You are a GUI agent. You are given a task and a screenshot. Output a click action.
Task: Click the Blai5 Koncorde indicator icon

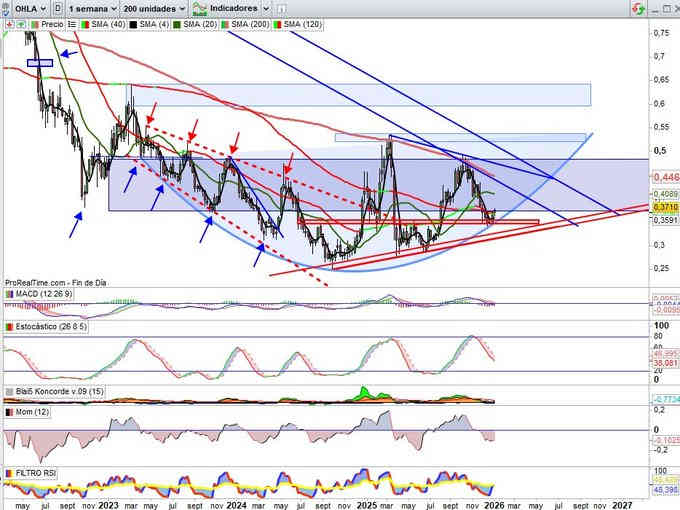[8, 392]
